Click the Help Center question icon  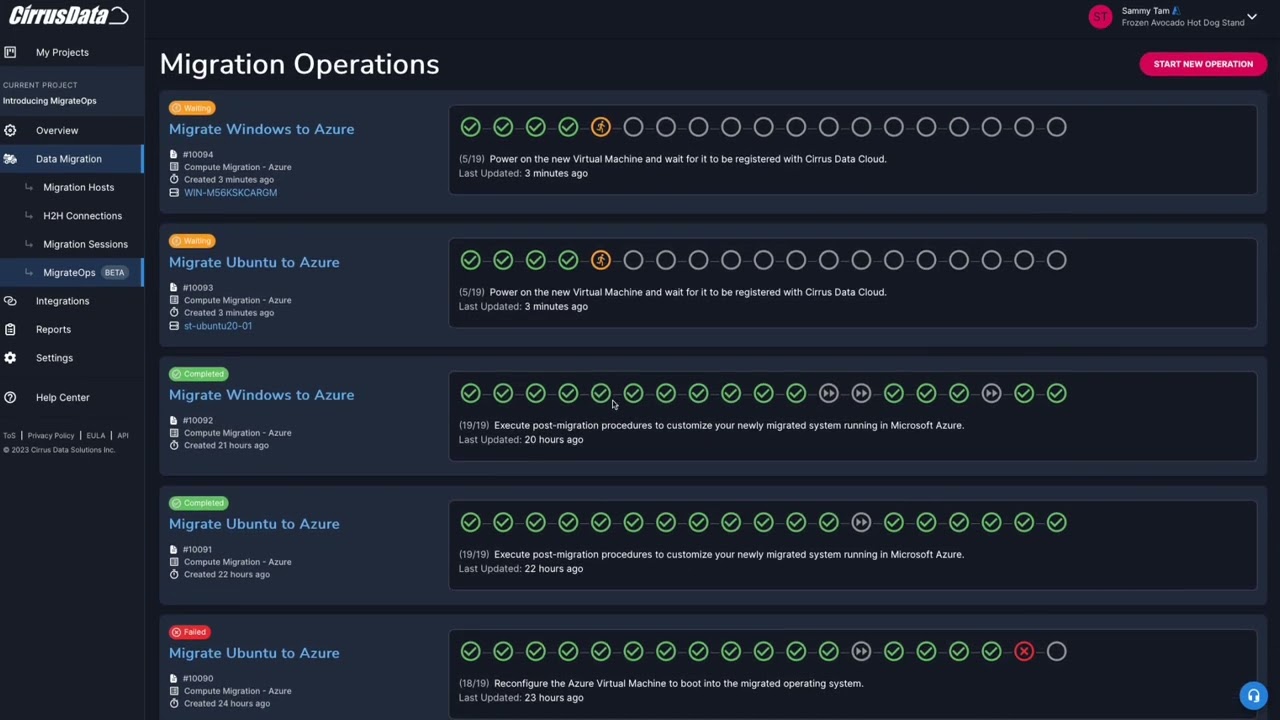point(10,397)
